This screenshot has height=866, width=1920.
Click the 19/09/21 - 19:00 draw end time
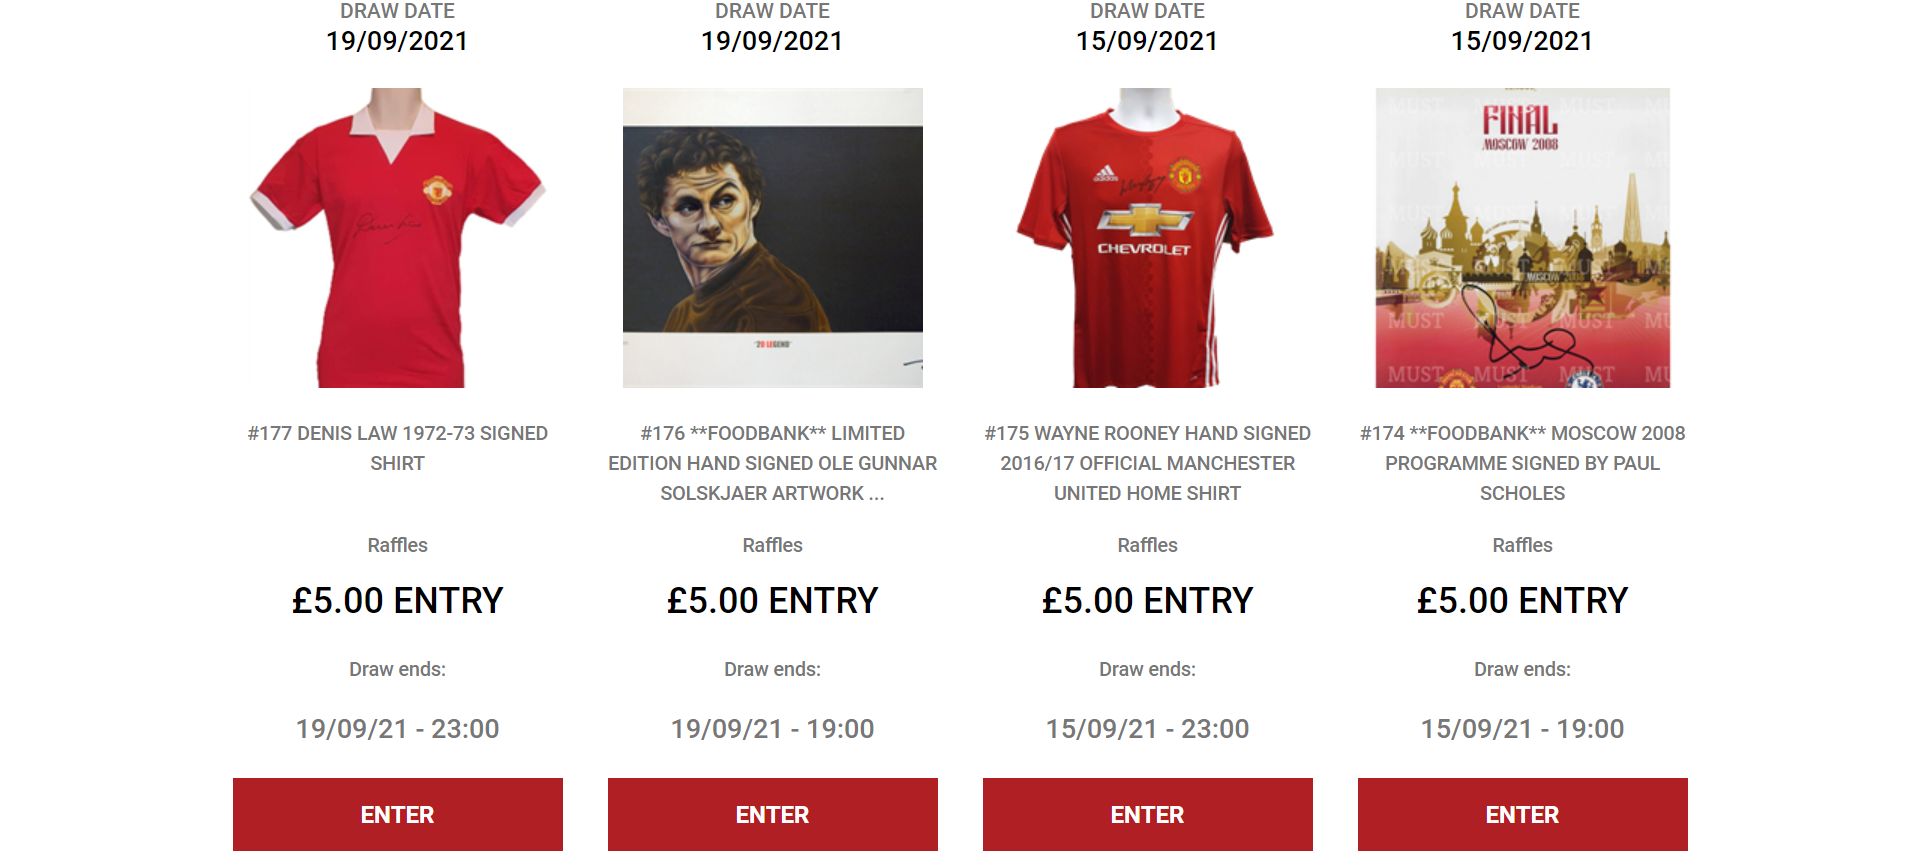[x=772, y=729]
